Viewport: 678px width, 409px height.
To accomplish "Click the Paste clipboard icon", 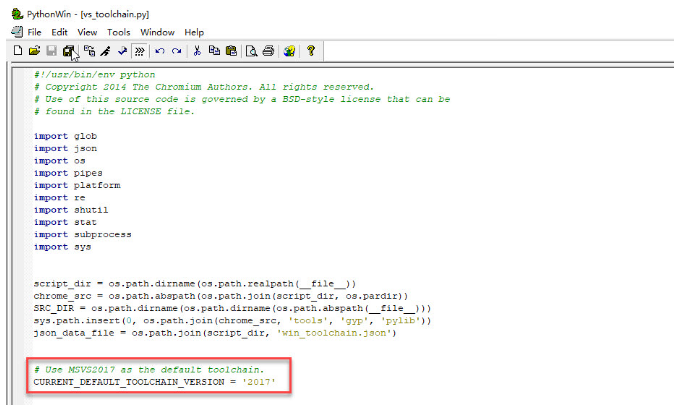I will pos(231,51).
